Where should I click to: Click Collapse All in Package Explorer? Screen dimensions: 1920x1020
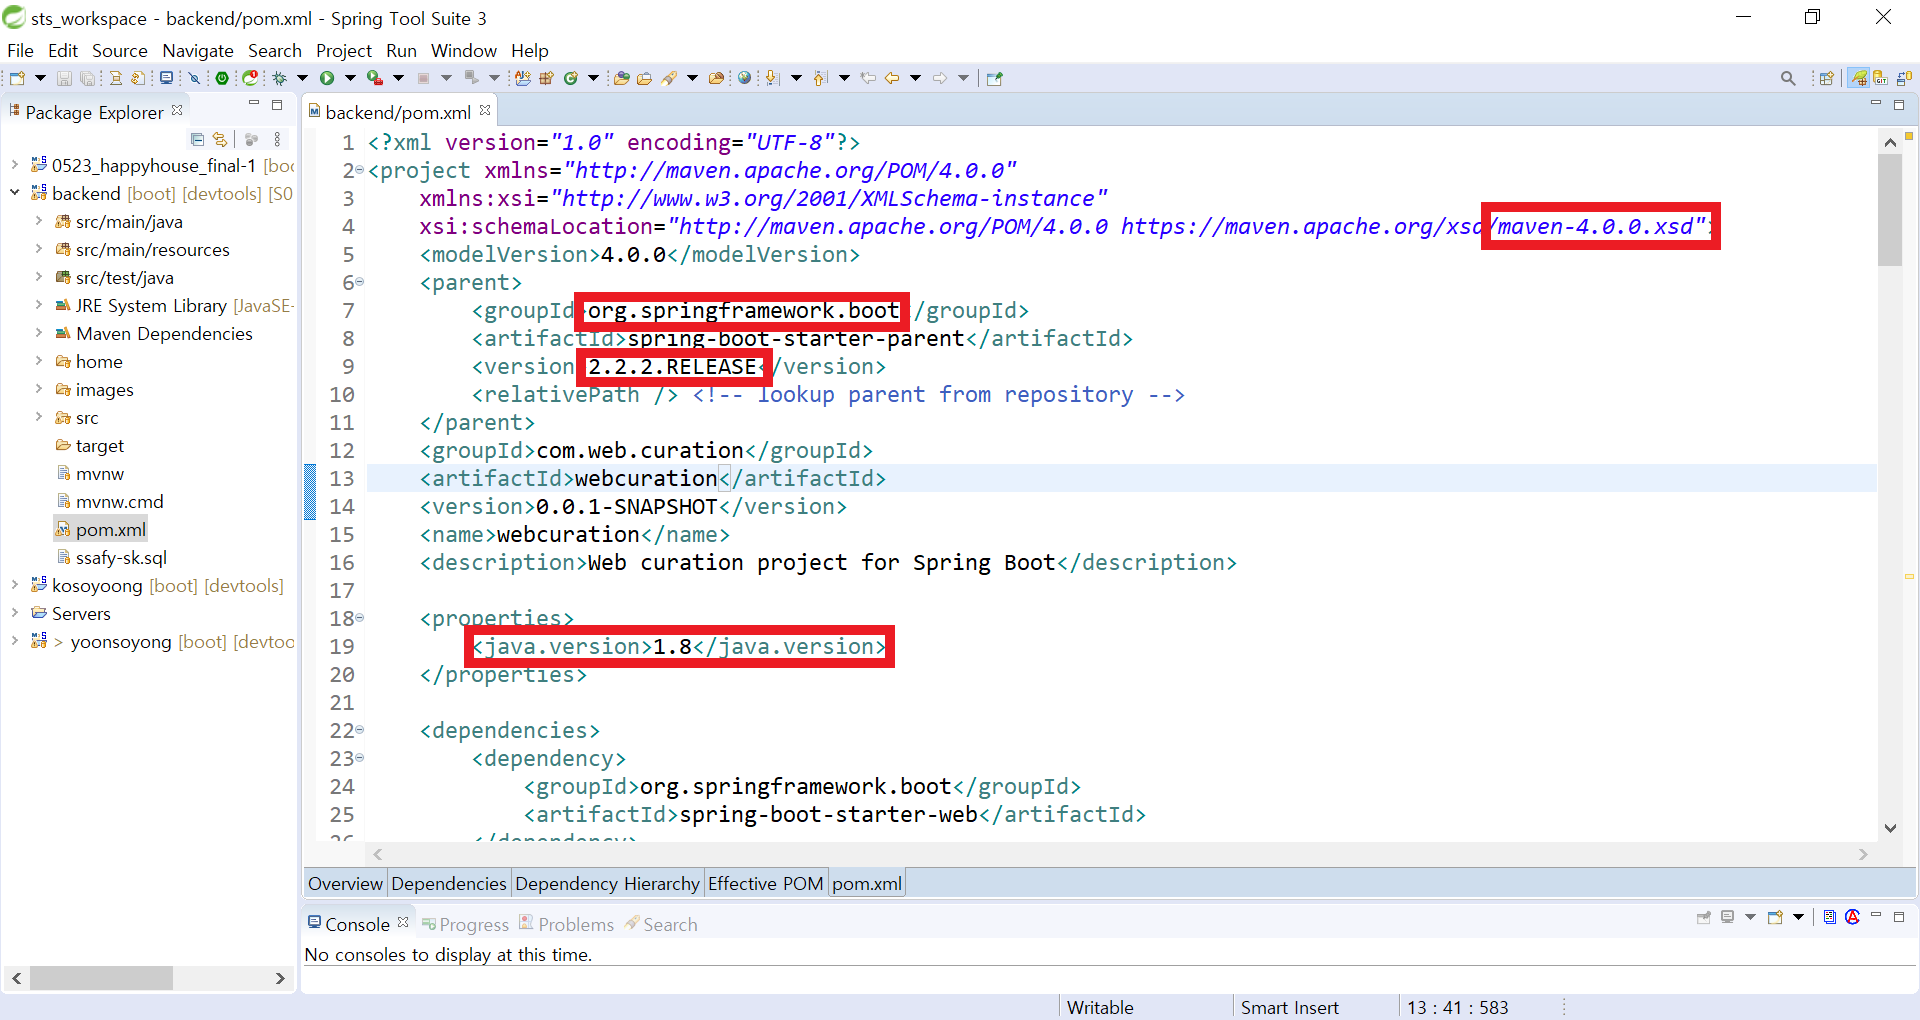pyautogui.click(x=197, y=140)
